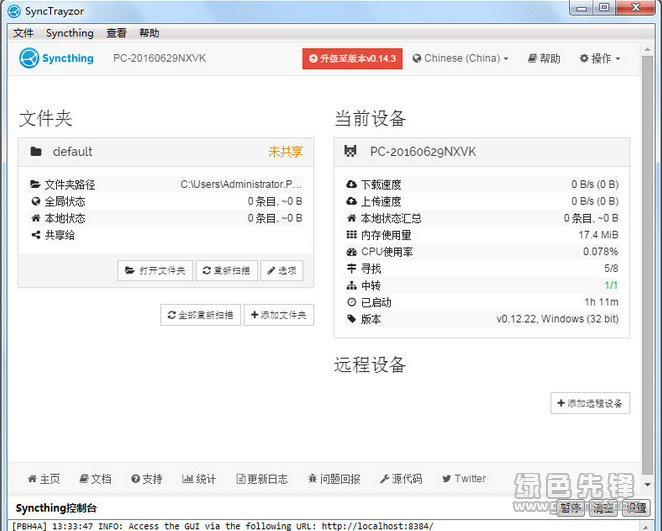Image resolution: width=662 pixels, height=531 pixels.
Task: Open the 问题回报 footer link
Action: tap(334, 479)
